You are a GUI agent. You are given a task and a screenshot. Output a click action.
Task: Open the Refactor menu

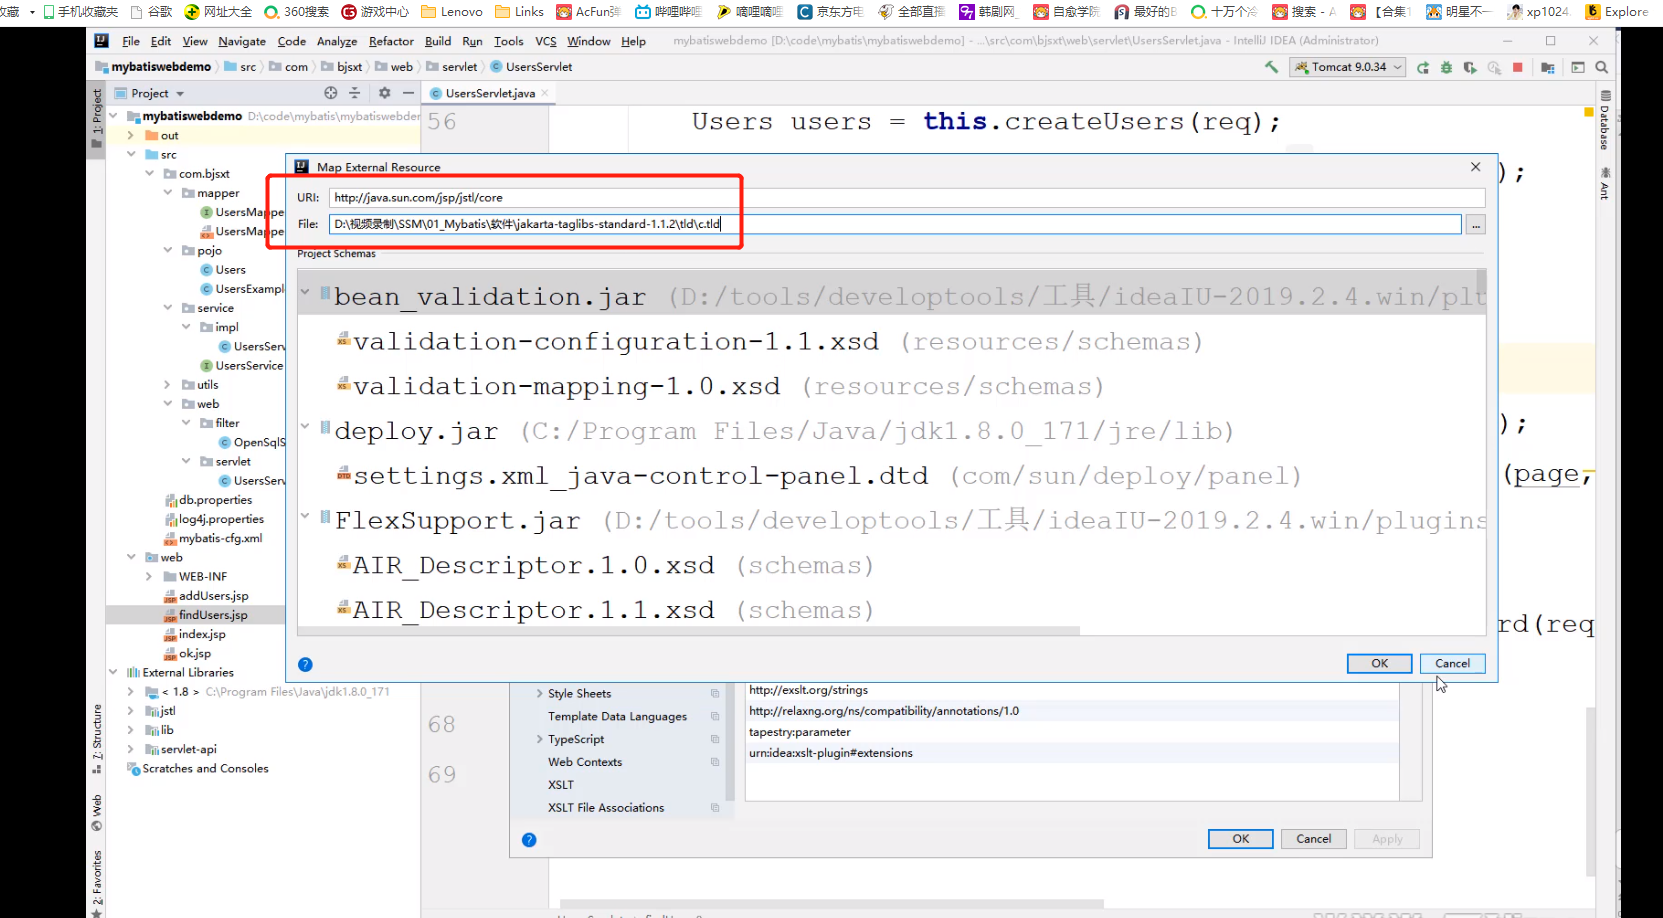[x=391, y=41]
